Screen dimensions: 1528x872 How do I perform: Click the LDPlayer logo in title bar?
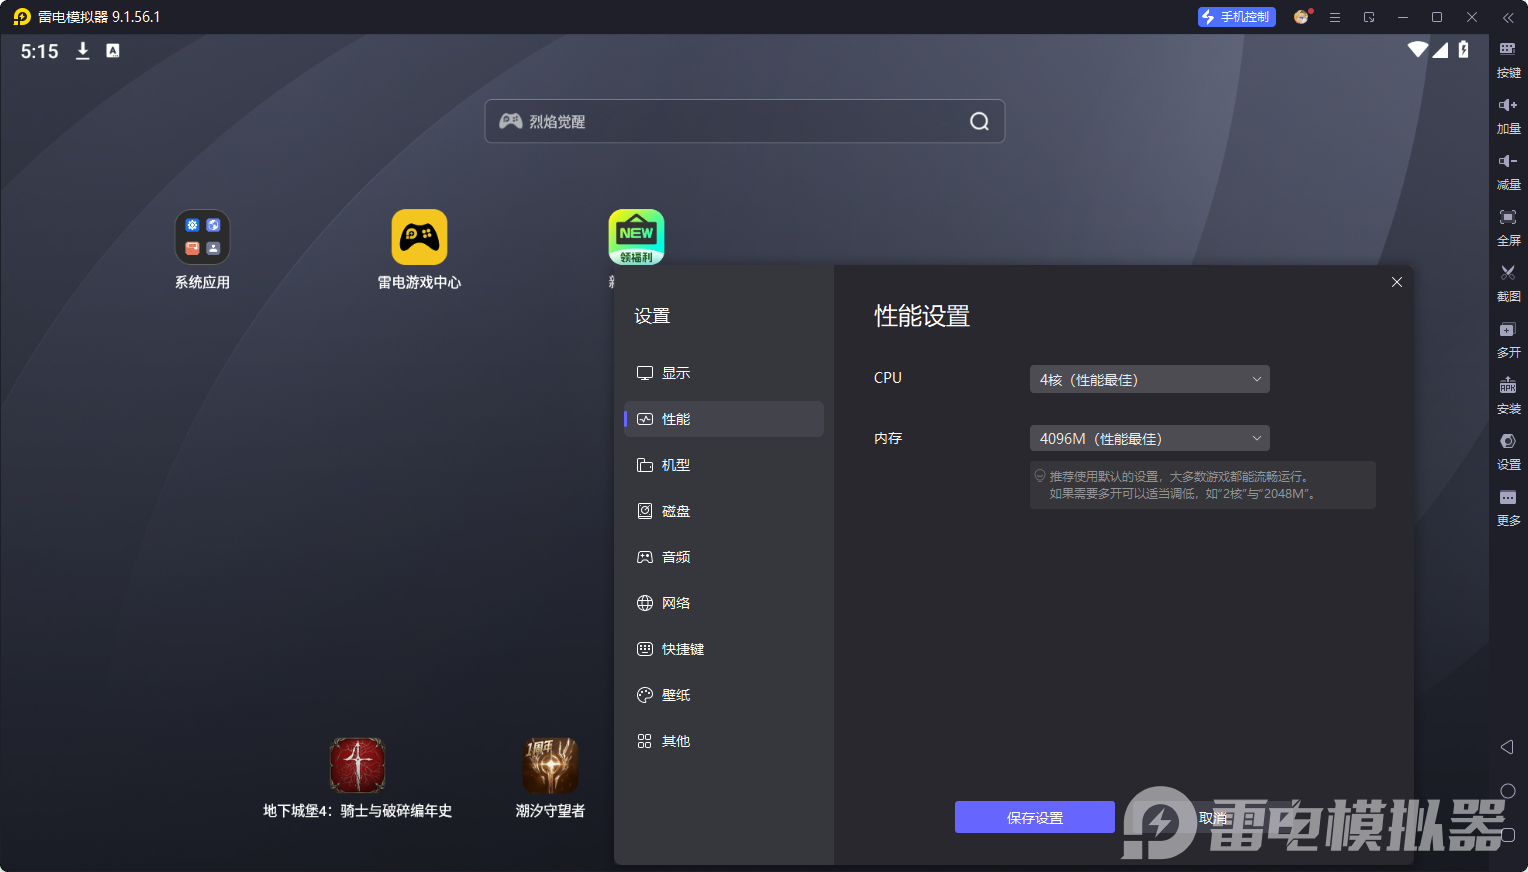[22, 17]
